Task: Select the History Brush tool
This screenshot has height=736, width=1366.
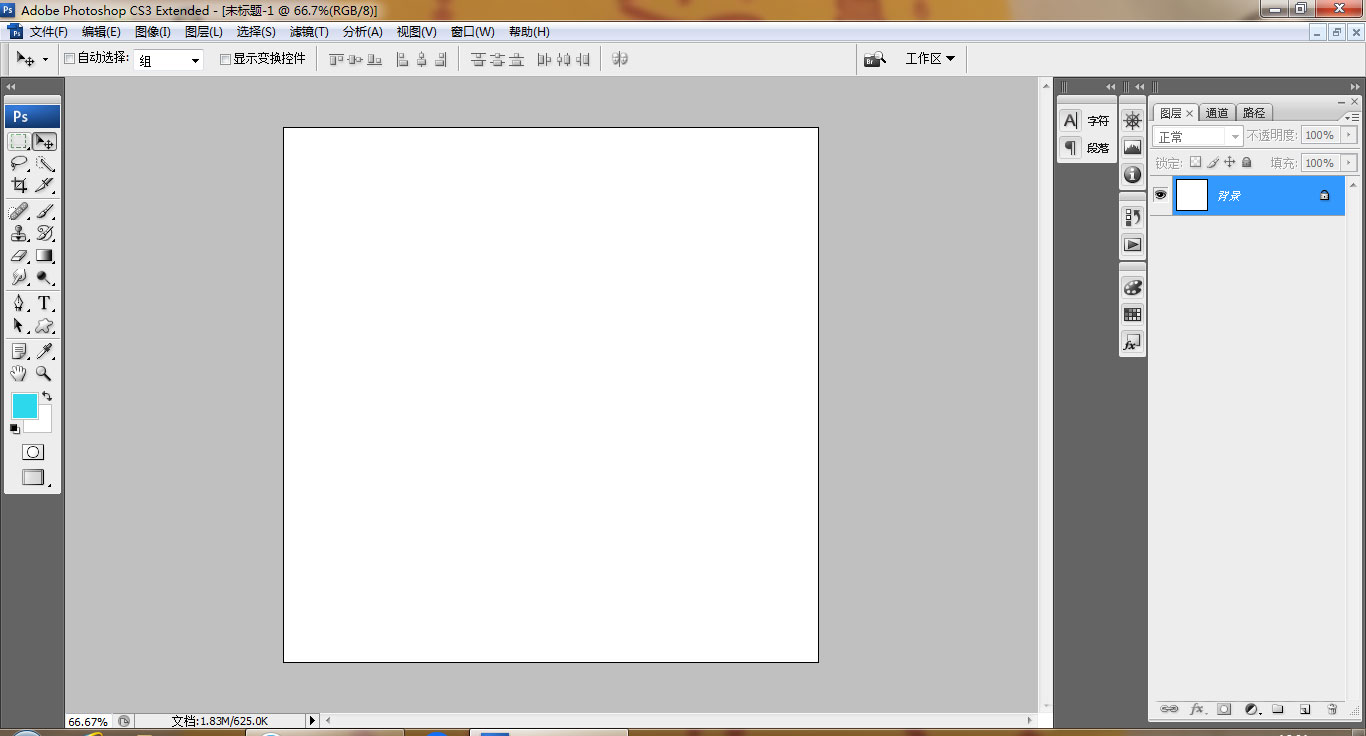Action: (x=45, y=234)
